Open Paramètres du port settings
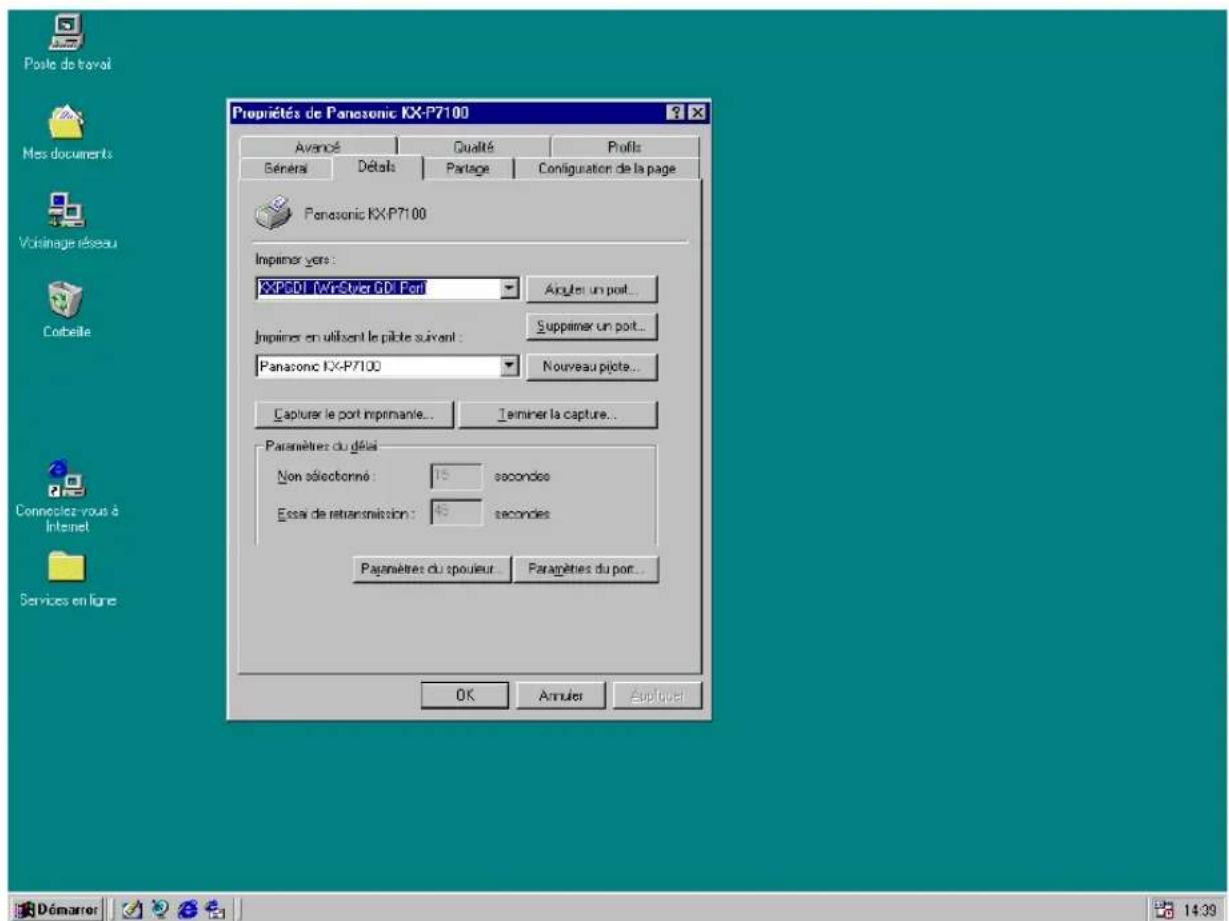This screenshot has height=921, width=1229. pyautogui.click(x=586, y=569)
